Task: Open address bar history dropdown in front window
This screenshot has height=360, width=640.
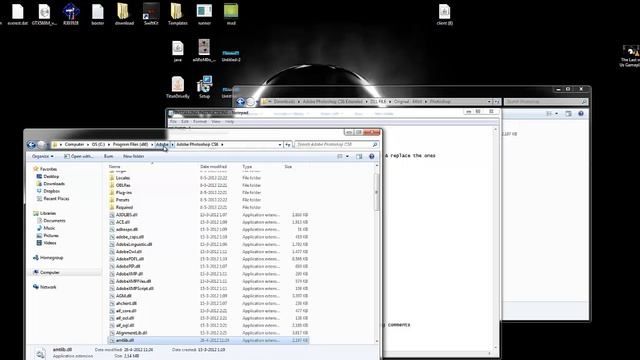Action: click(280, 144)
